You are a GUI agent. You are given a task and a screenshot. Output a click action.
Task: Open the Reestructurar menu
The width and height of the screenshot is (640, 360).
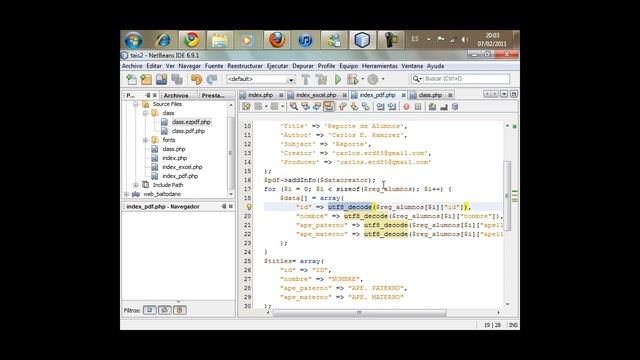pyautogui.click(x=245, y=66)
